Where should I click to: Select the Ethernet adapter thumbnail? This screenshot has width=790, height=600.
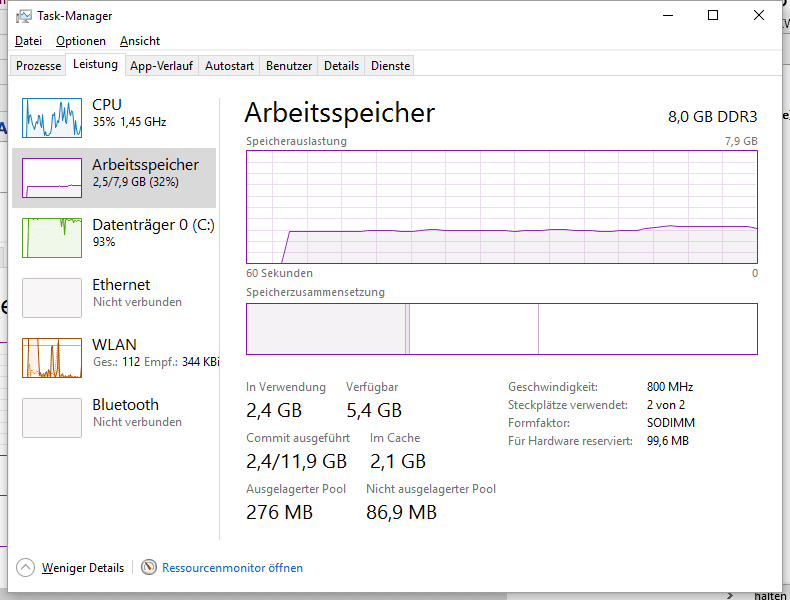[52, 298]
